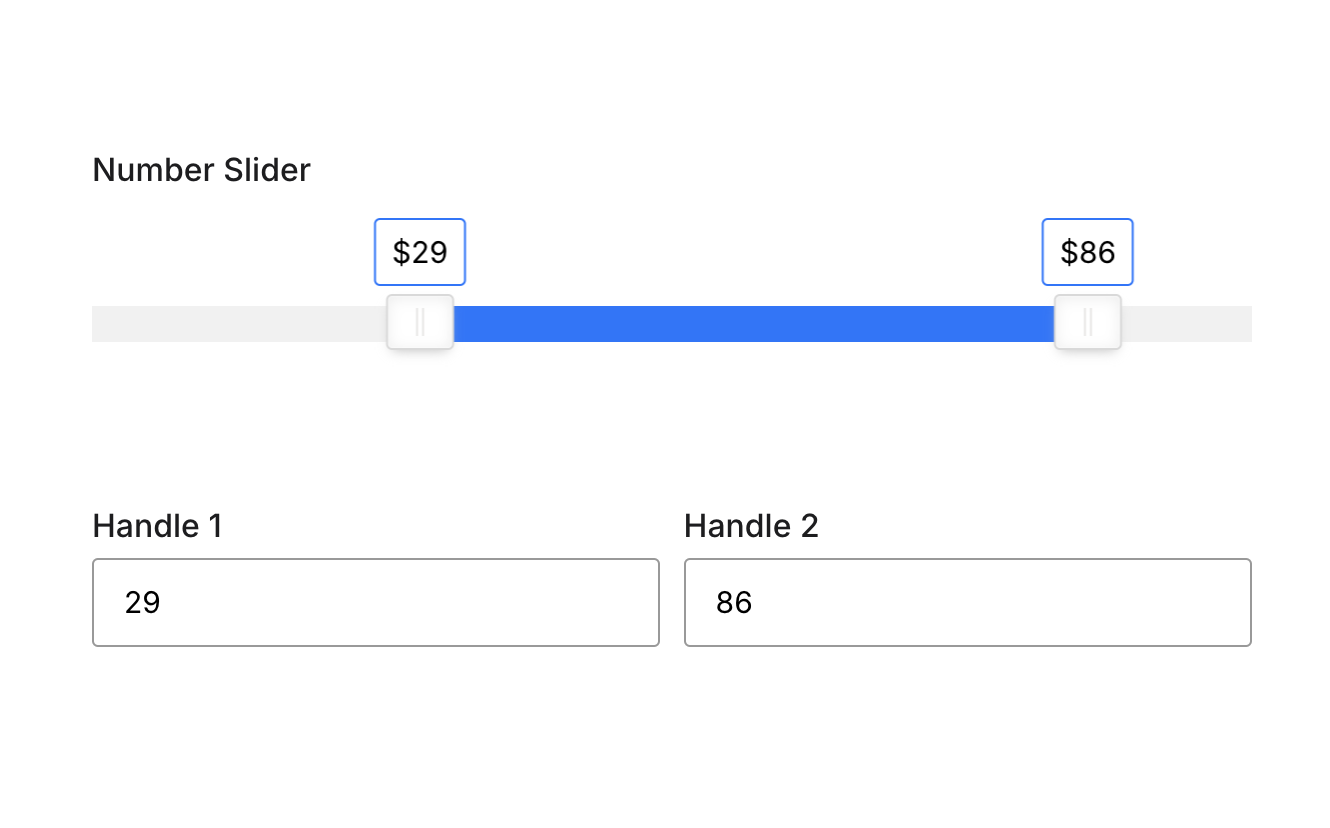The image size is (1330, 828).
Task: Click blue track just beside the $29 handle
Action: point(470,324)
